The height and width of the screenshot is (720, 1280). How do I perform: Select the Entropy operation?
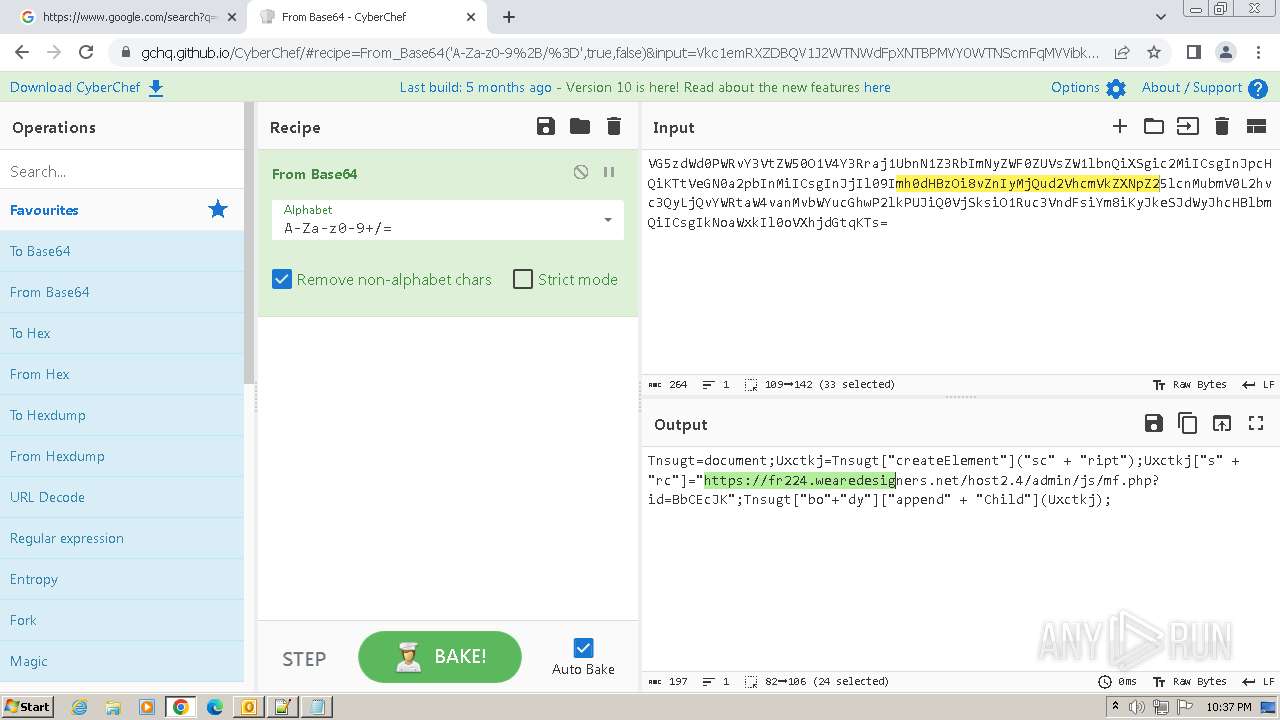pyautogui.click(x=122, y=579)
